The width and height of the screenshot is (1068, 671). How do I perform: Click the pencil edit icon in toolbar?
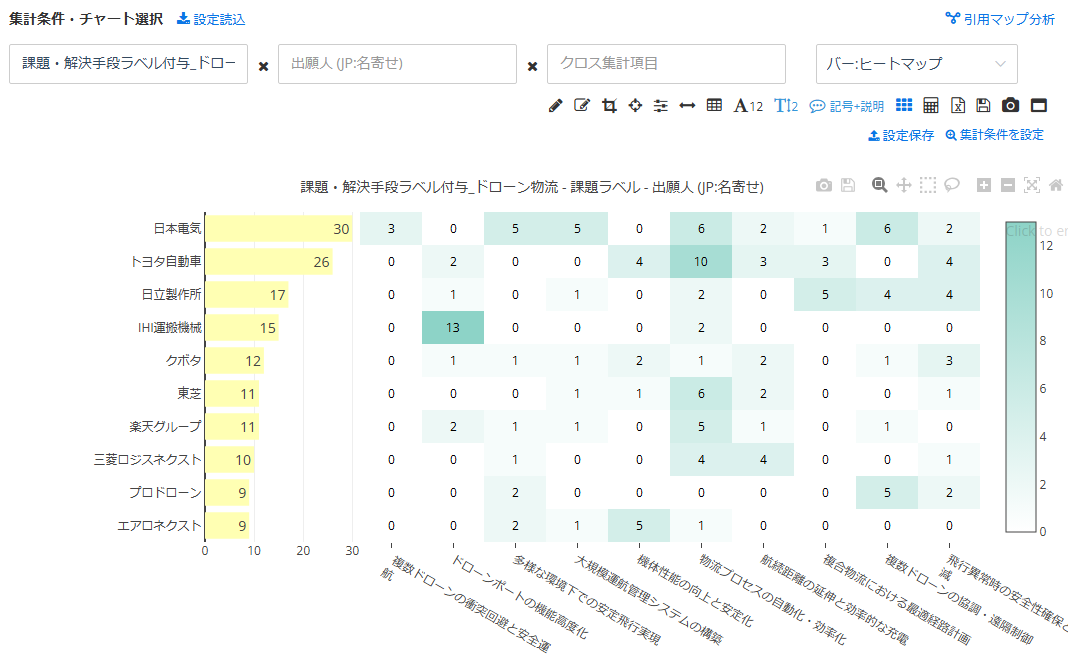click(x=556, y=106)
